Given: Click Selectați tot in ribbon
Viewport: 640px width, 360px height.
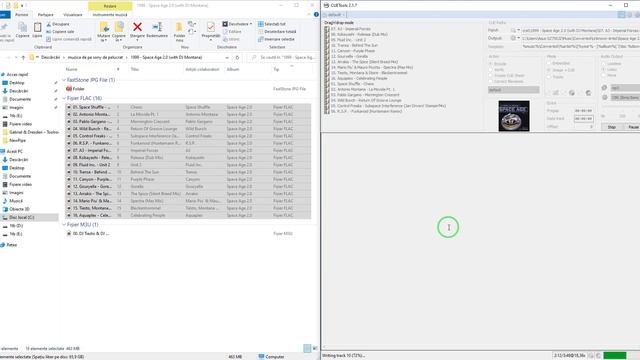Looking at the screenshot, I should pos(271,24).
